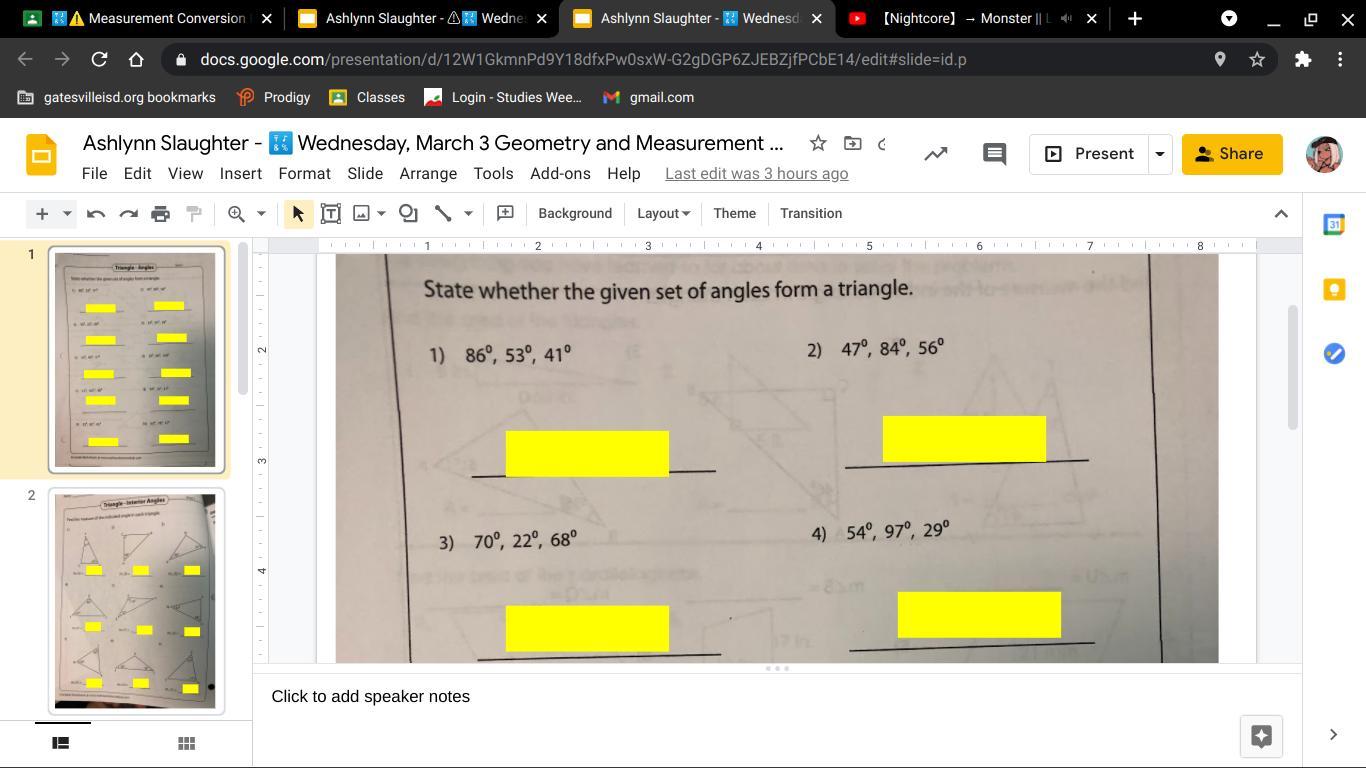Open Google Keep in the side panel

click(1334, 289)
